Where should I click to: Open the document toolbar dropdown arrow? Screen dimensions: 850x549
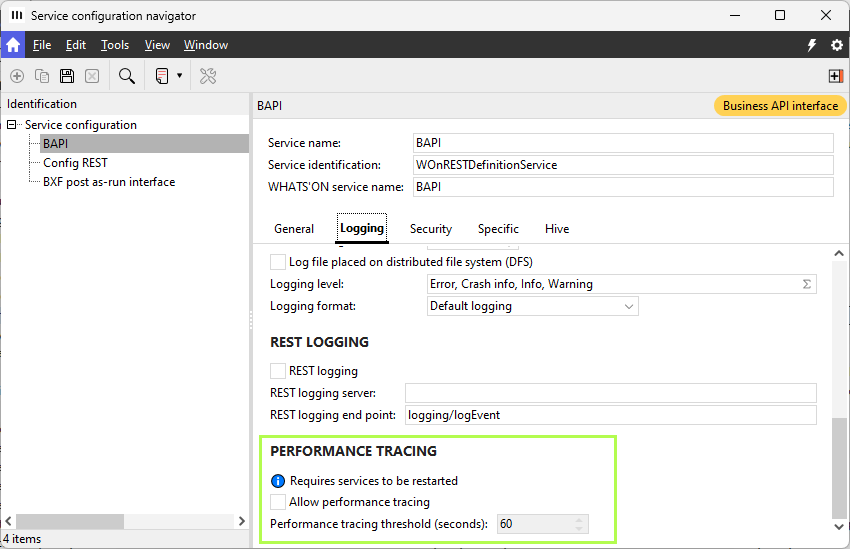pyautogui.click(x=180, y=76)
